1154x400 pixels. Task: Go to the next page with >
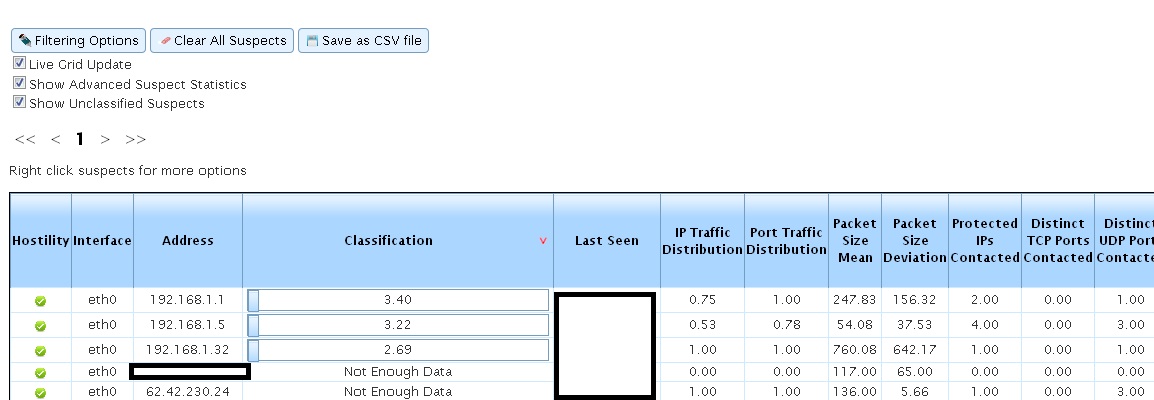[x=105, y=139]
